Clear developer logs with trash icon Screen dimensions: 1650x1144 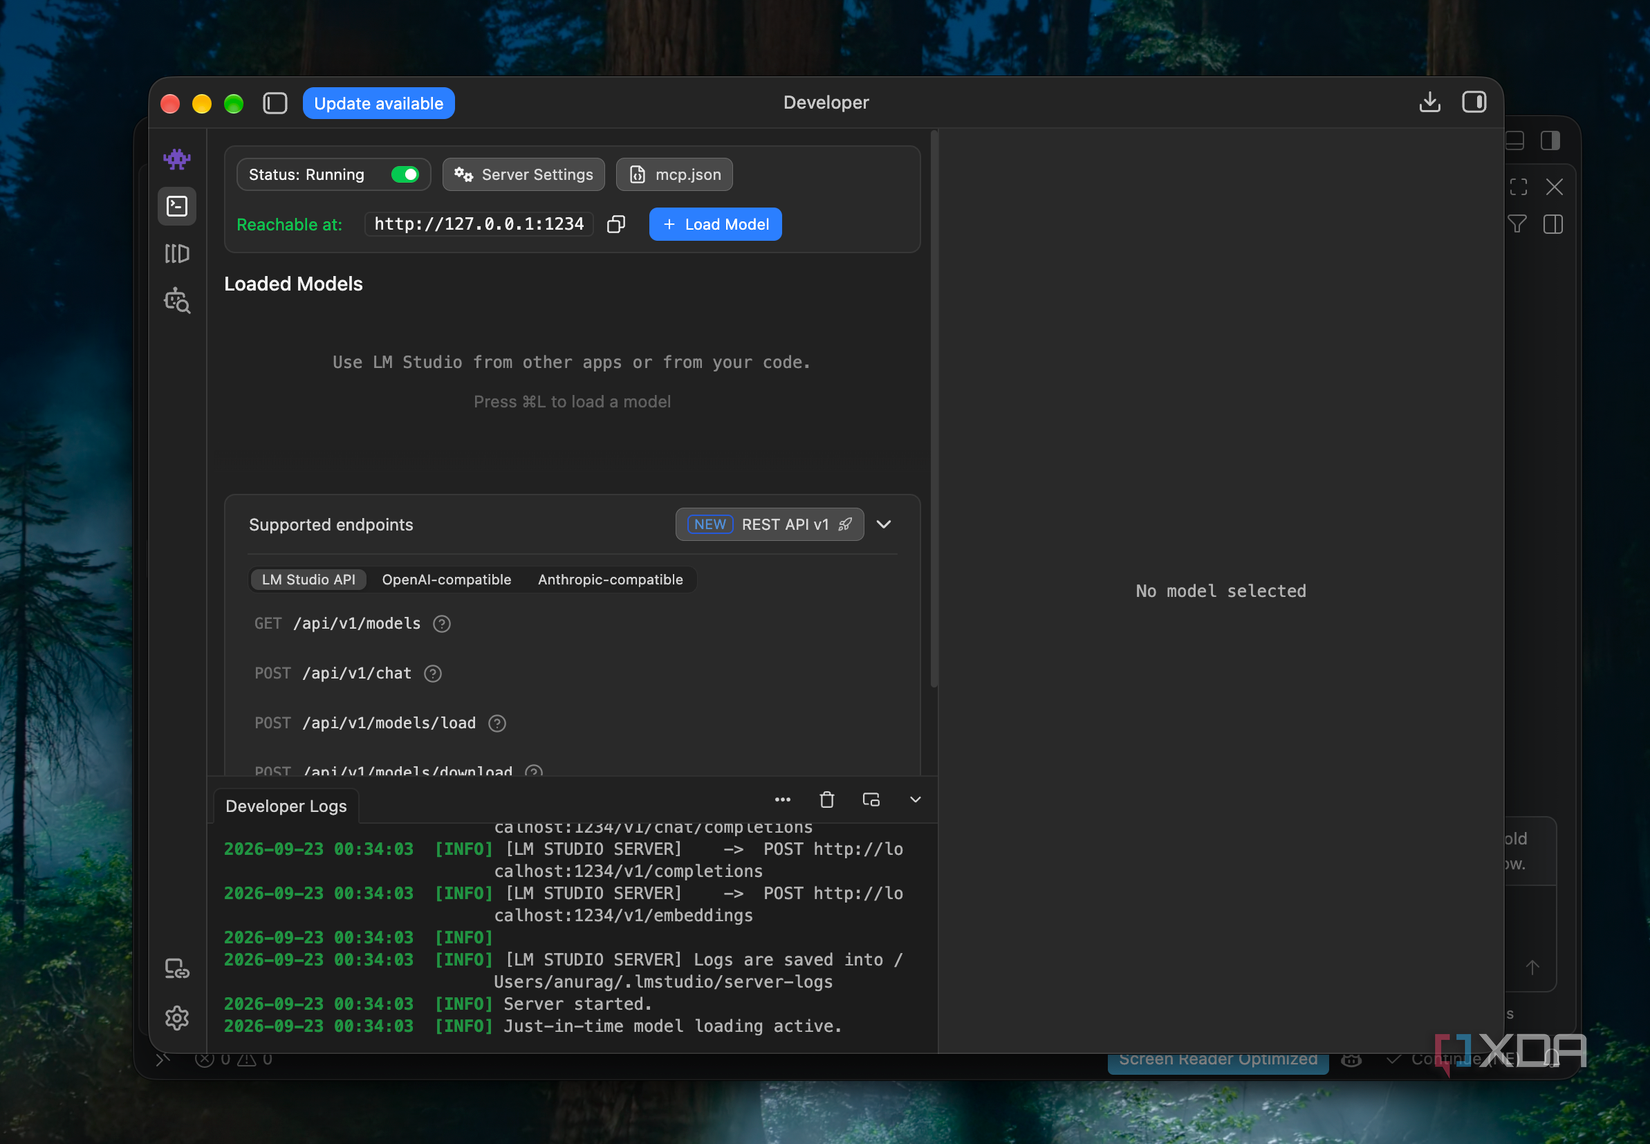coord(827,800)
